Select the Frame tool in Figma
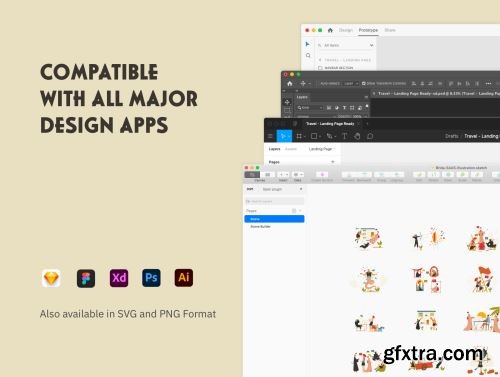500x377 pixels. pyautogui.click(x=300, y=136)
